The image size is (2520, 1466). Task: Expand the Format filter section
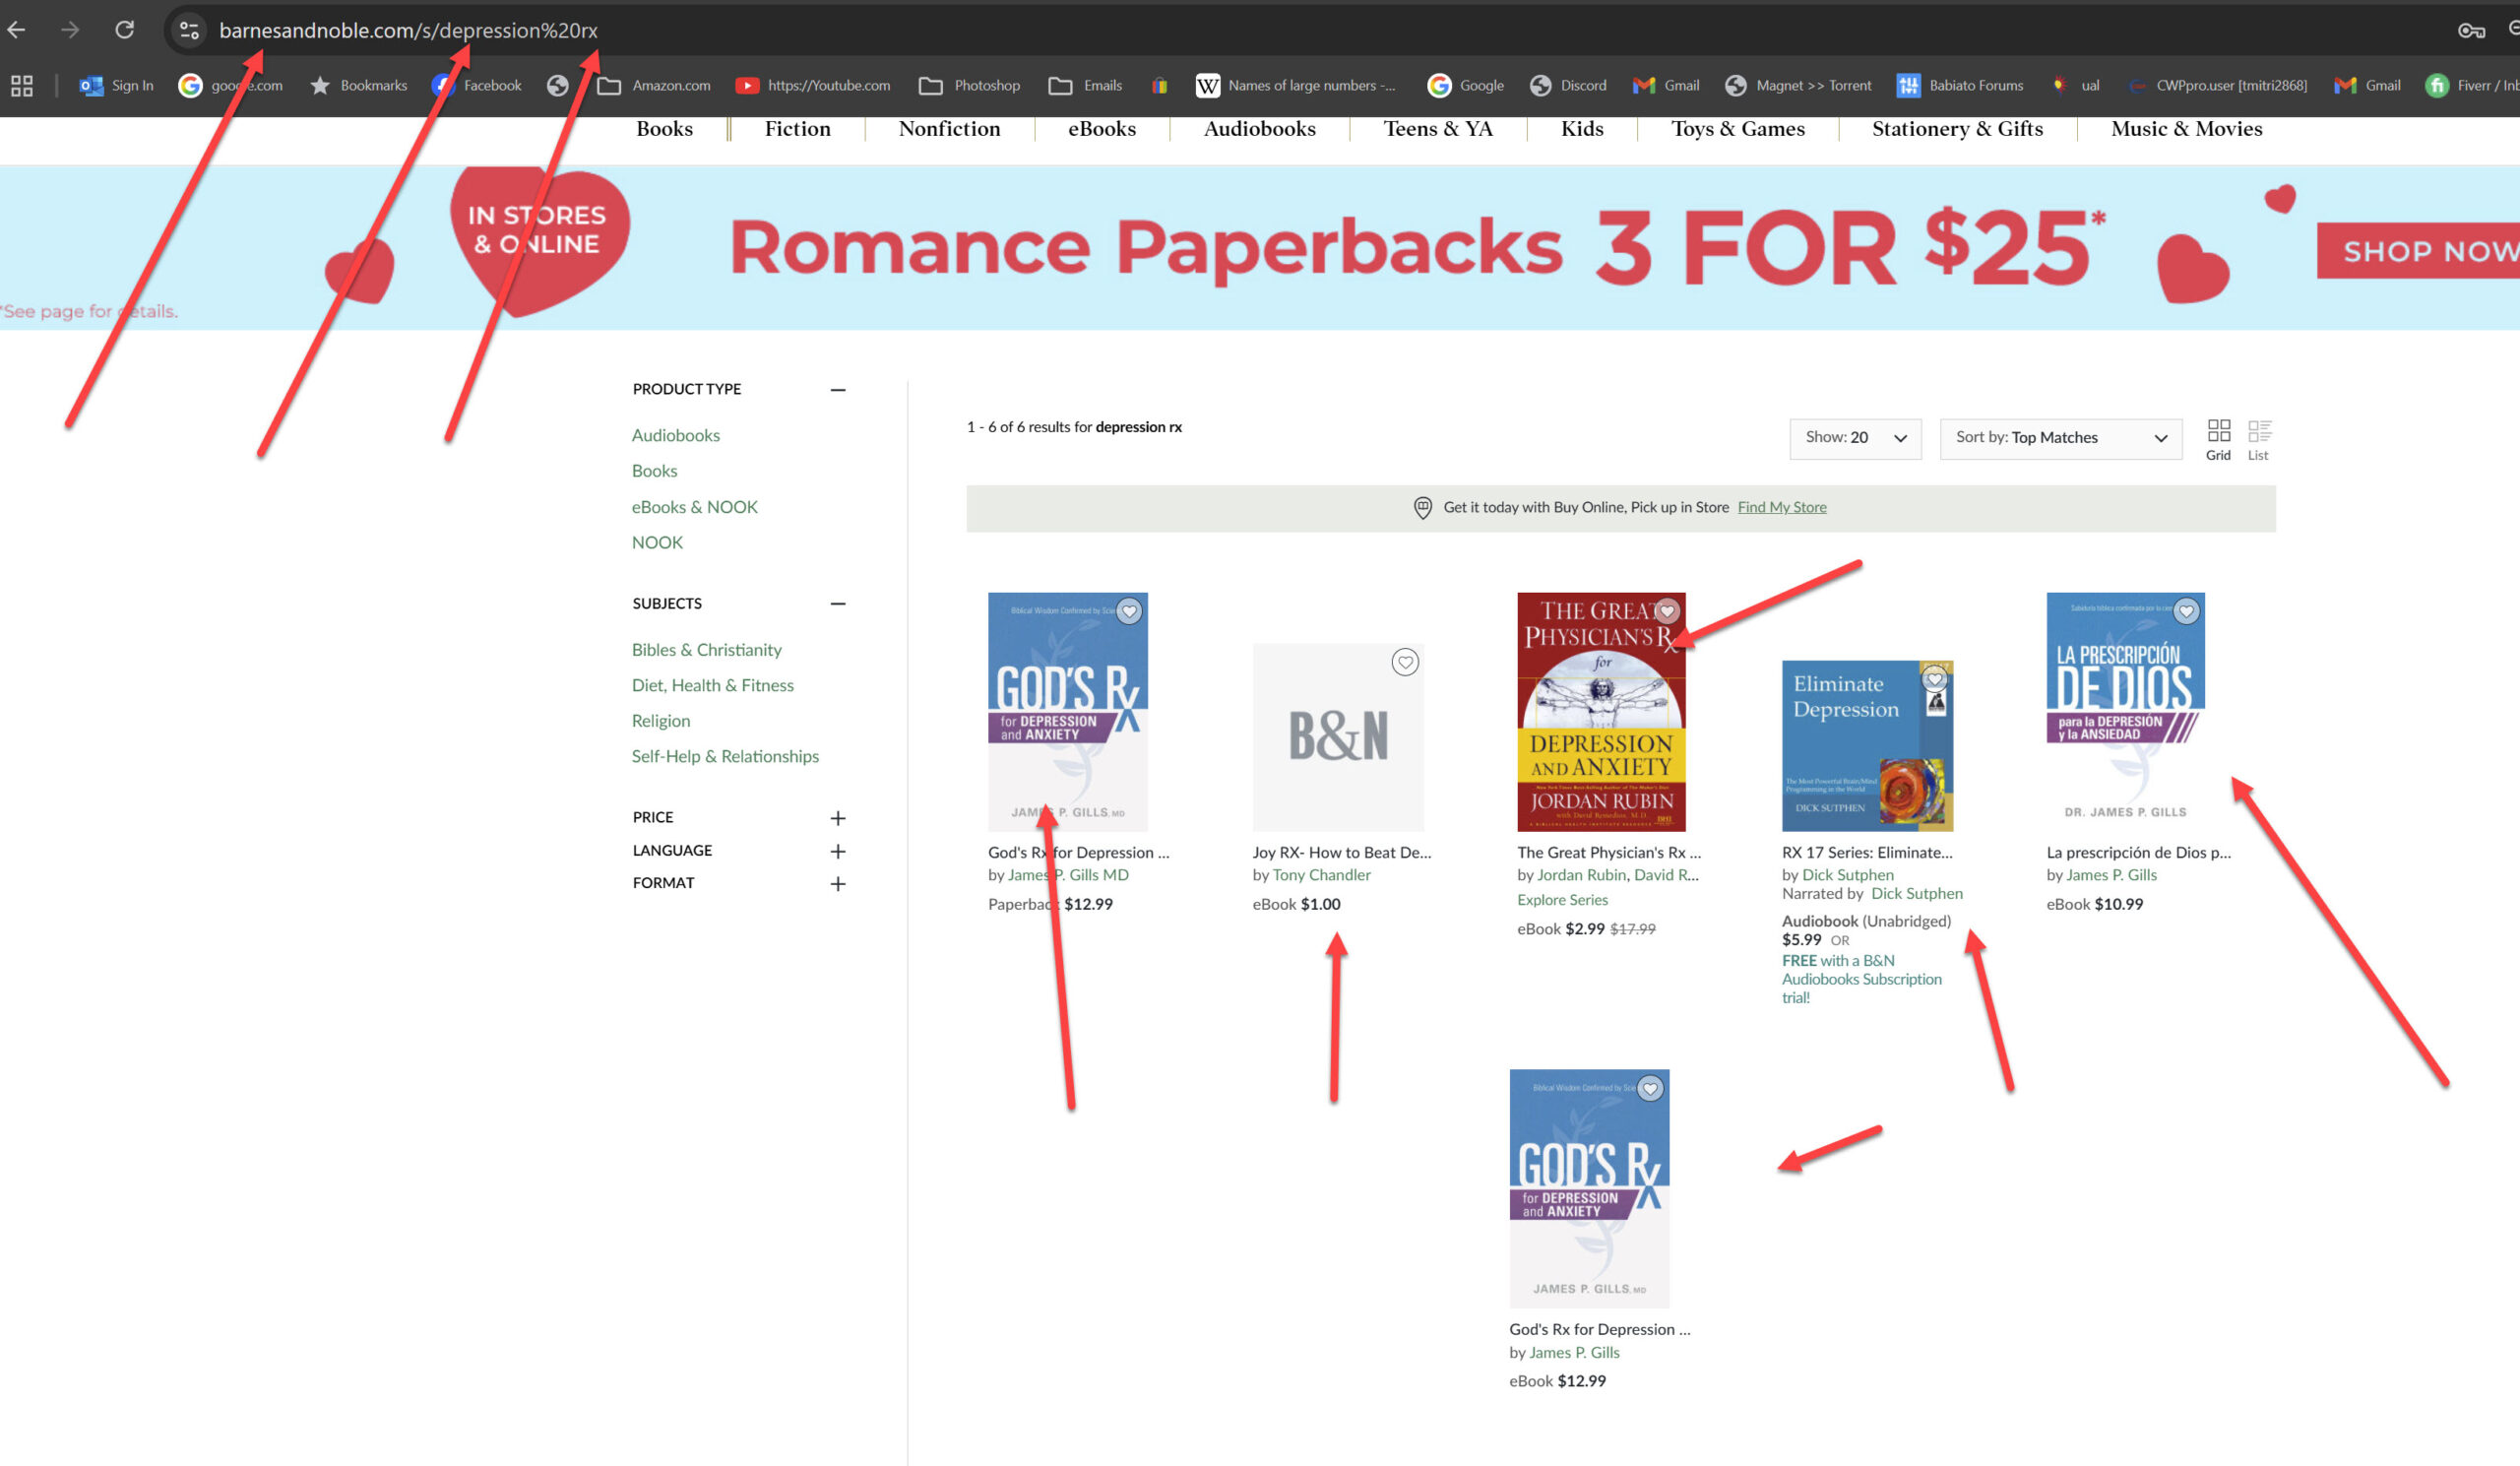838,884
